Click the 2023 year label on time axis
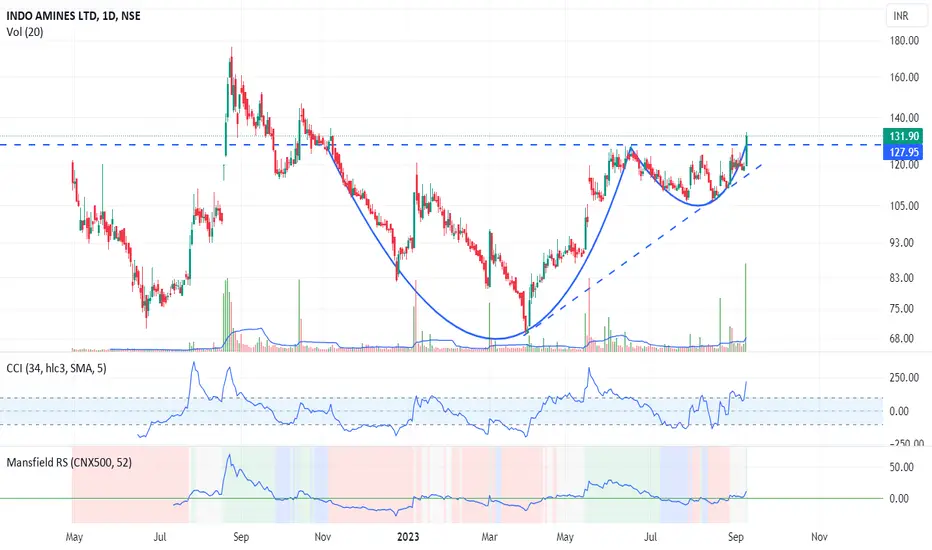The width and height of the screenshot is (932, 550). pos(408,537)
